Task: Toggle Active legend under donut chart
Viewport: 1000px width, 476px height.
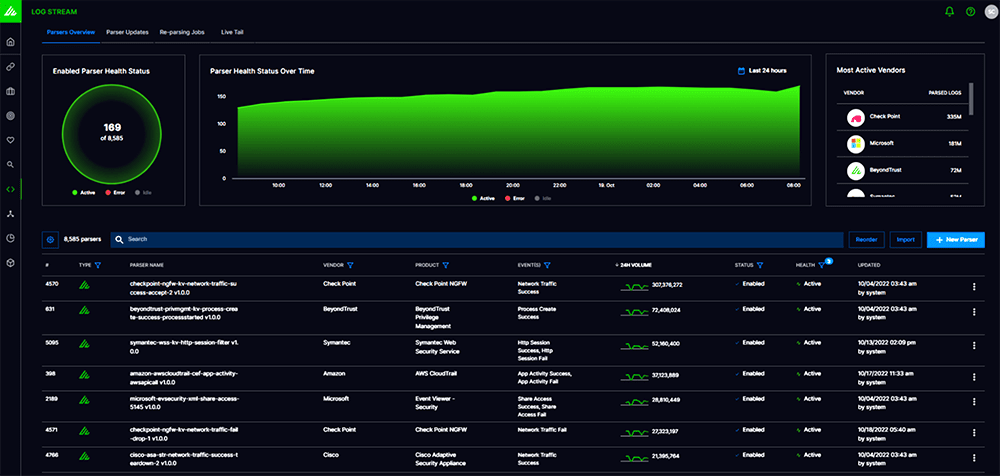Action: tap(84, 192)
